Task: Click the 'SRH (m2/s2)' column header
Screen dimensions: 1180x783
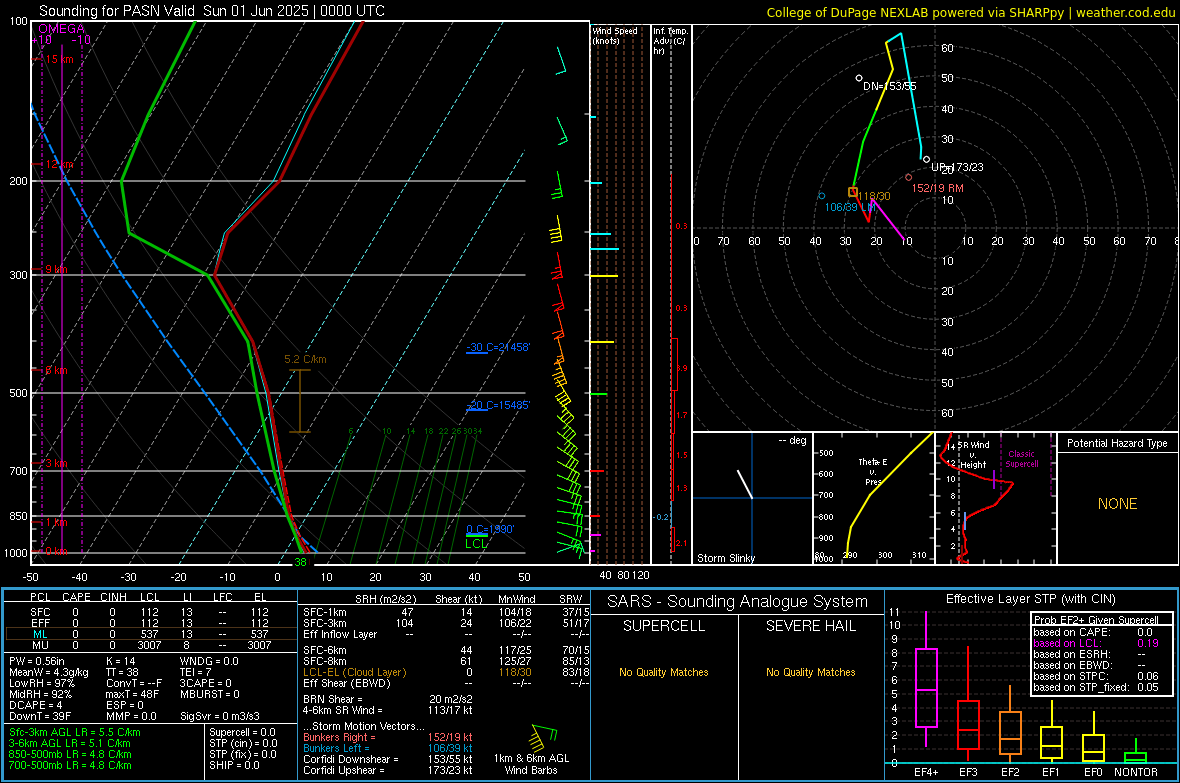Action: (385, 599)
